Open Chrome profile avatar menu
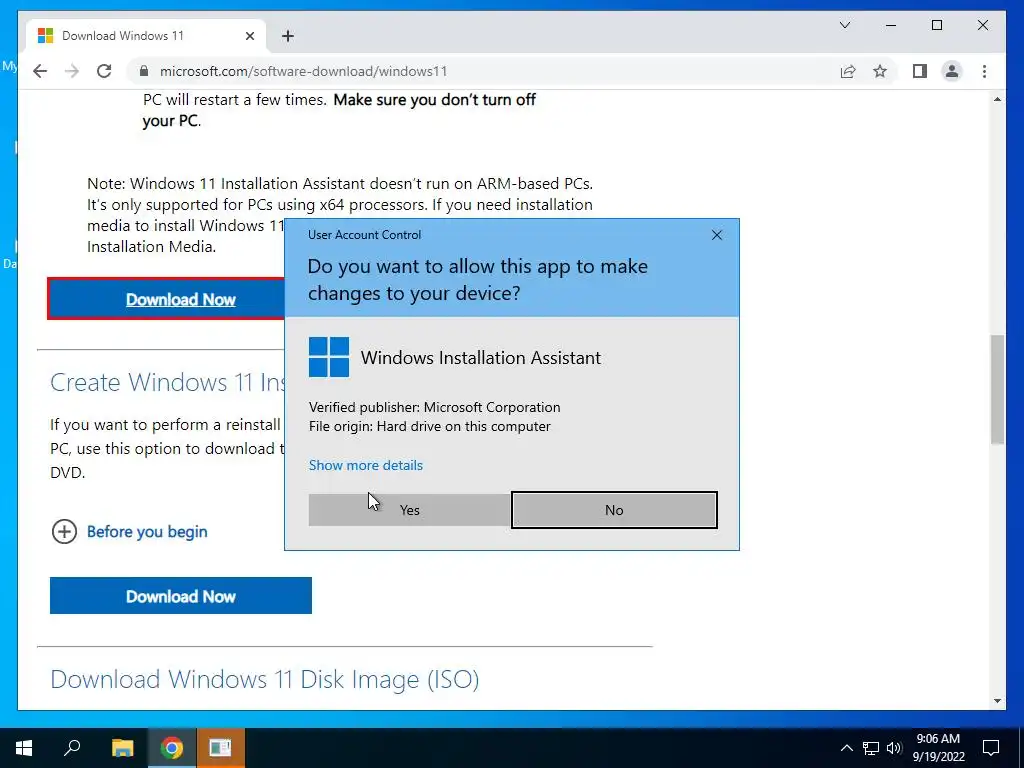Image resolution: width=1024 pixels, height=768 pixels. pos(952,71)
